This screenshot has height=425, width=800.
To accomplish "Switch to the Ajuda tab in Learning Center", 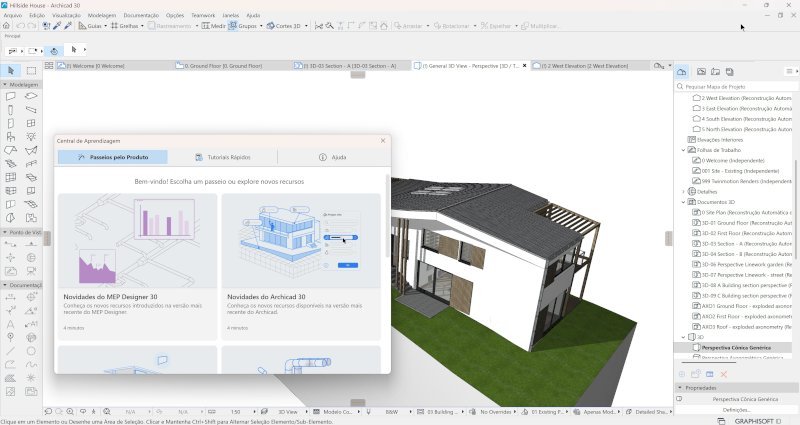I will (x=333, y=157).
